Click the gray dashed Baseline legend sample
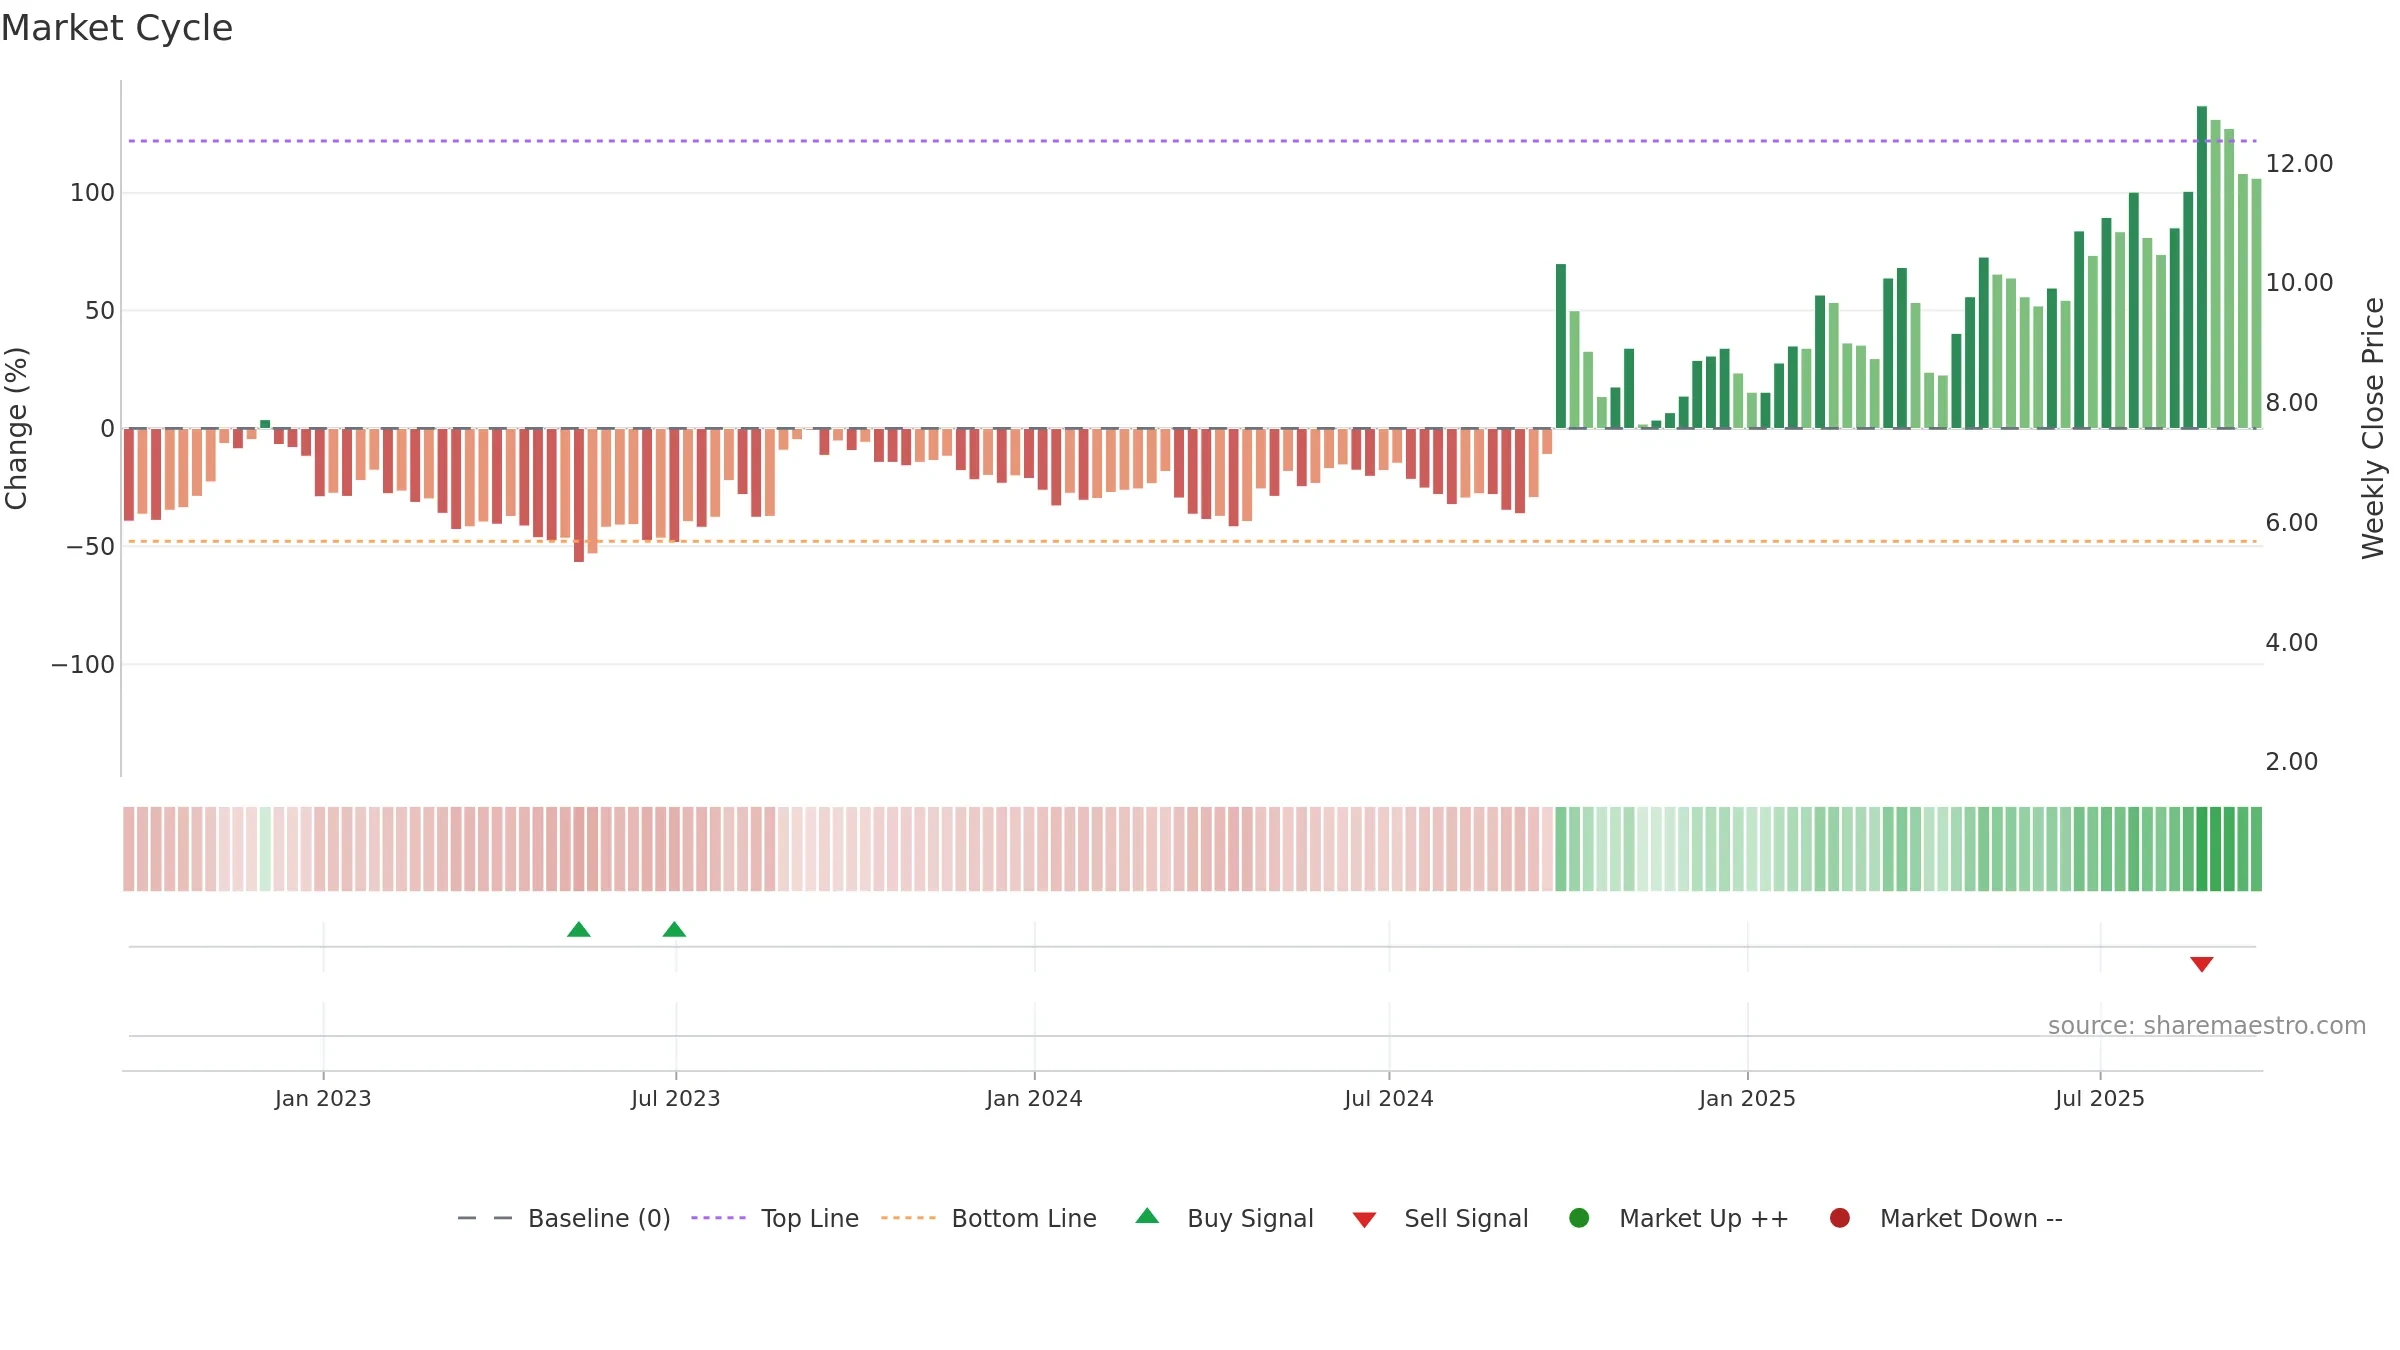The image size is (2400, 1350). pos(485,1218)
